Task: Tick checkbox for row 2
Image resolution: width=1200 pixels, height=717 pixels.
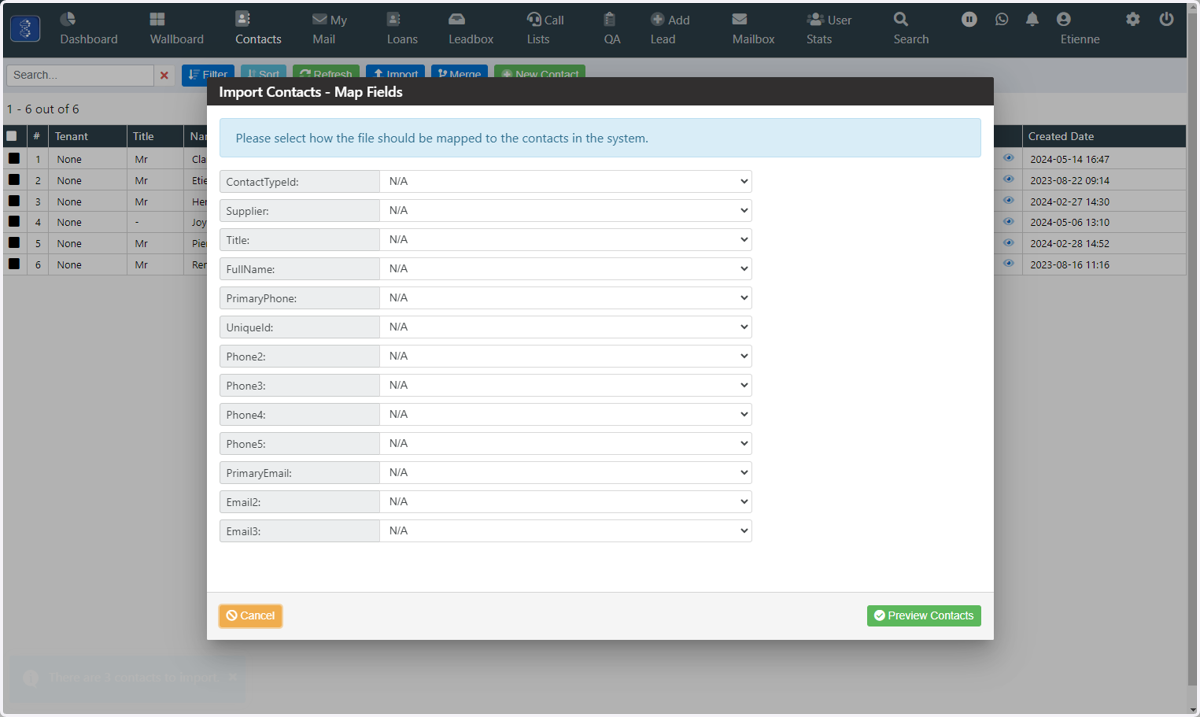Action: 14,179
